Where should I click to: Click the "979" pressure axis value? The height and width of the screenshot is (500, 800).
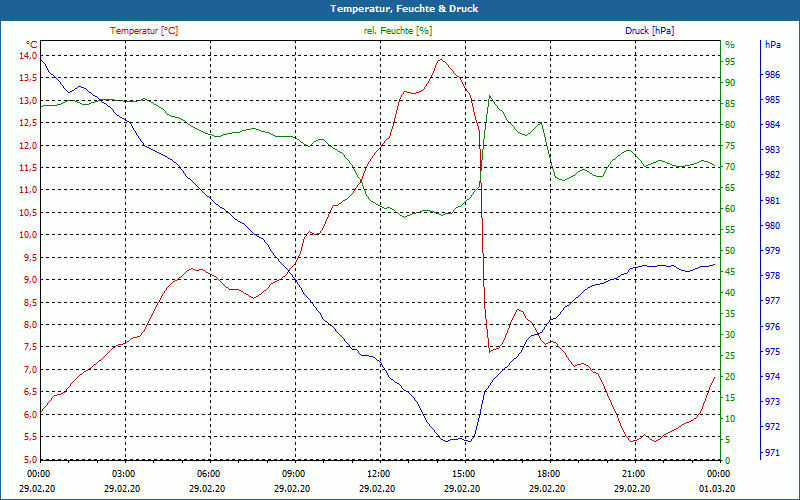point(773,251)
